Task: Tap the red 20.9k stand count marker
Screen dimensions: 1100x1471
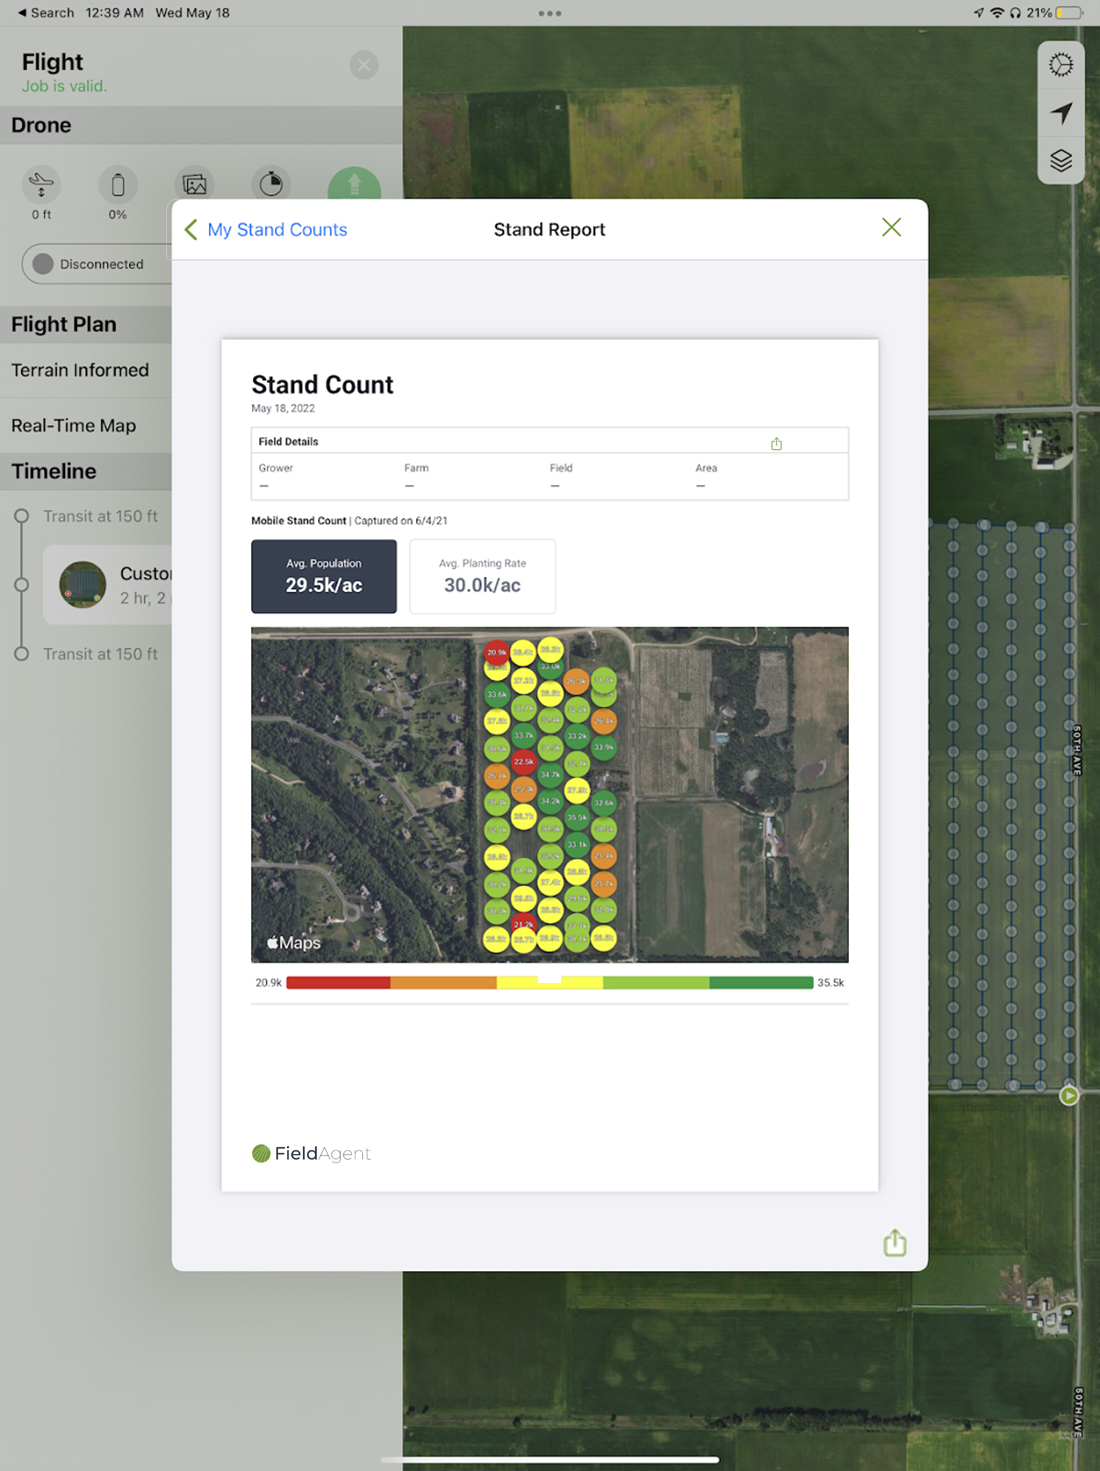Action: pyautogui.click(x=496, y=653)
